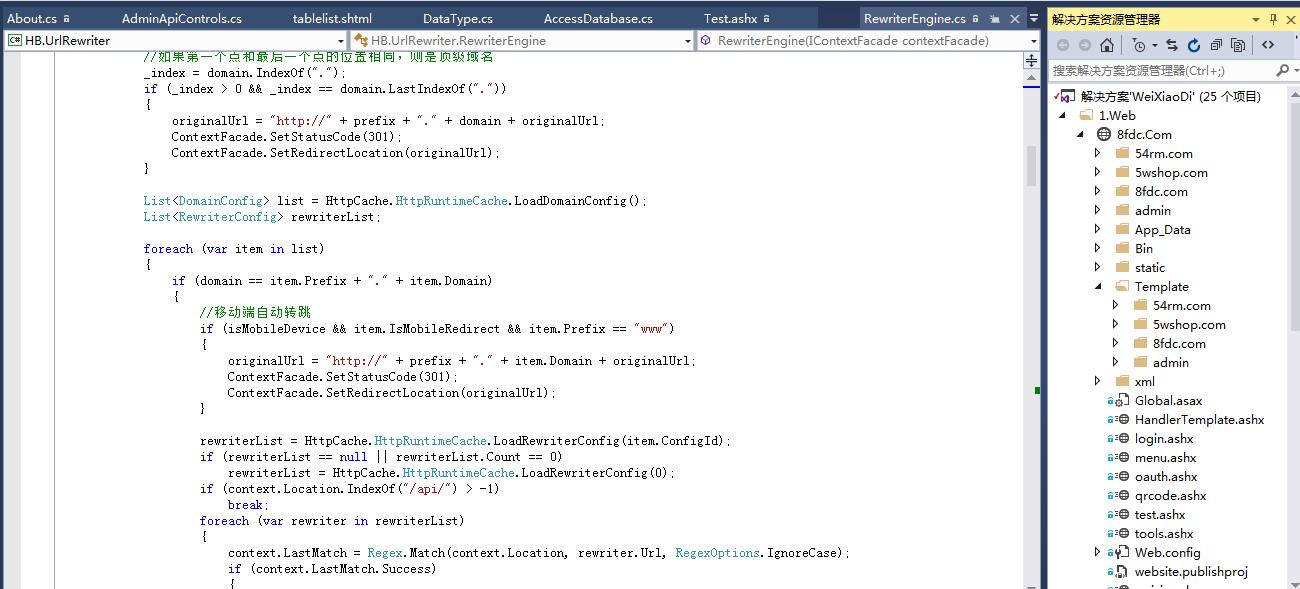Select the 8fdc.com folder under Template
1300x589 pixels.
1179,343
